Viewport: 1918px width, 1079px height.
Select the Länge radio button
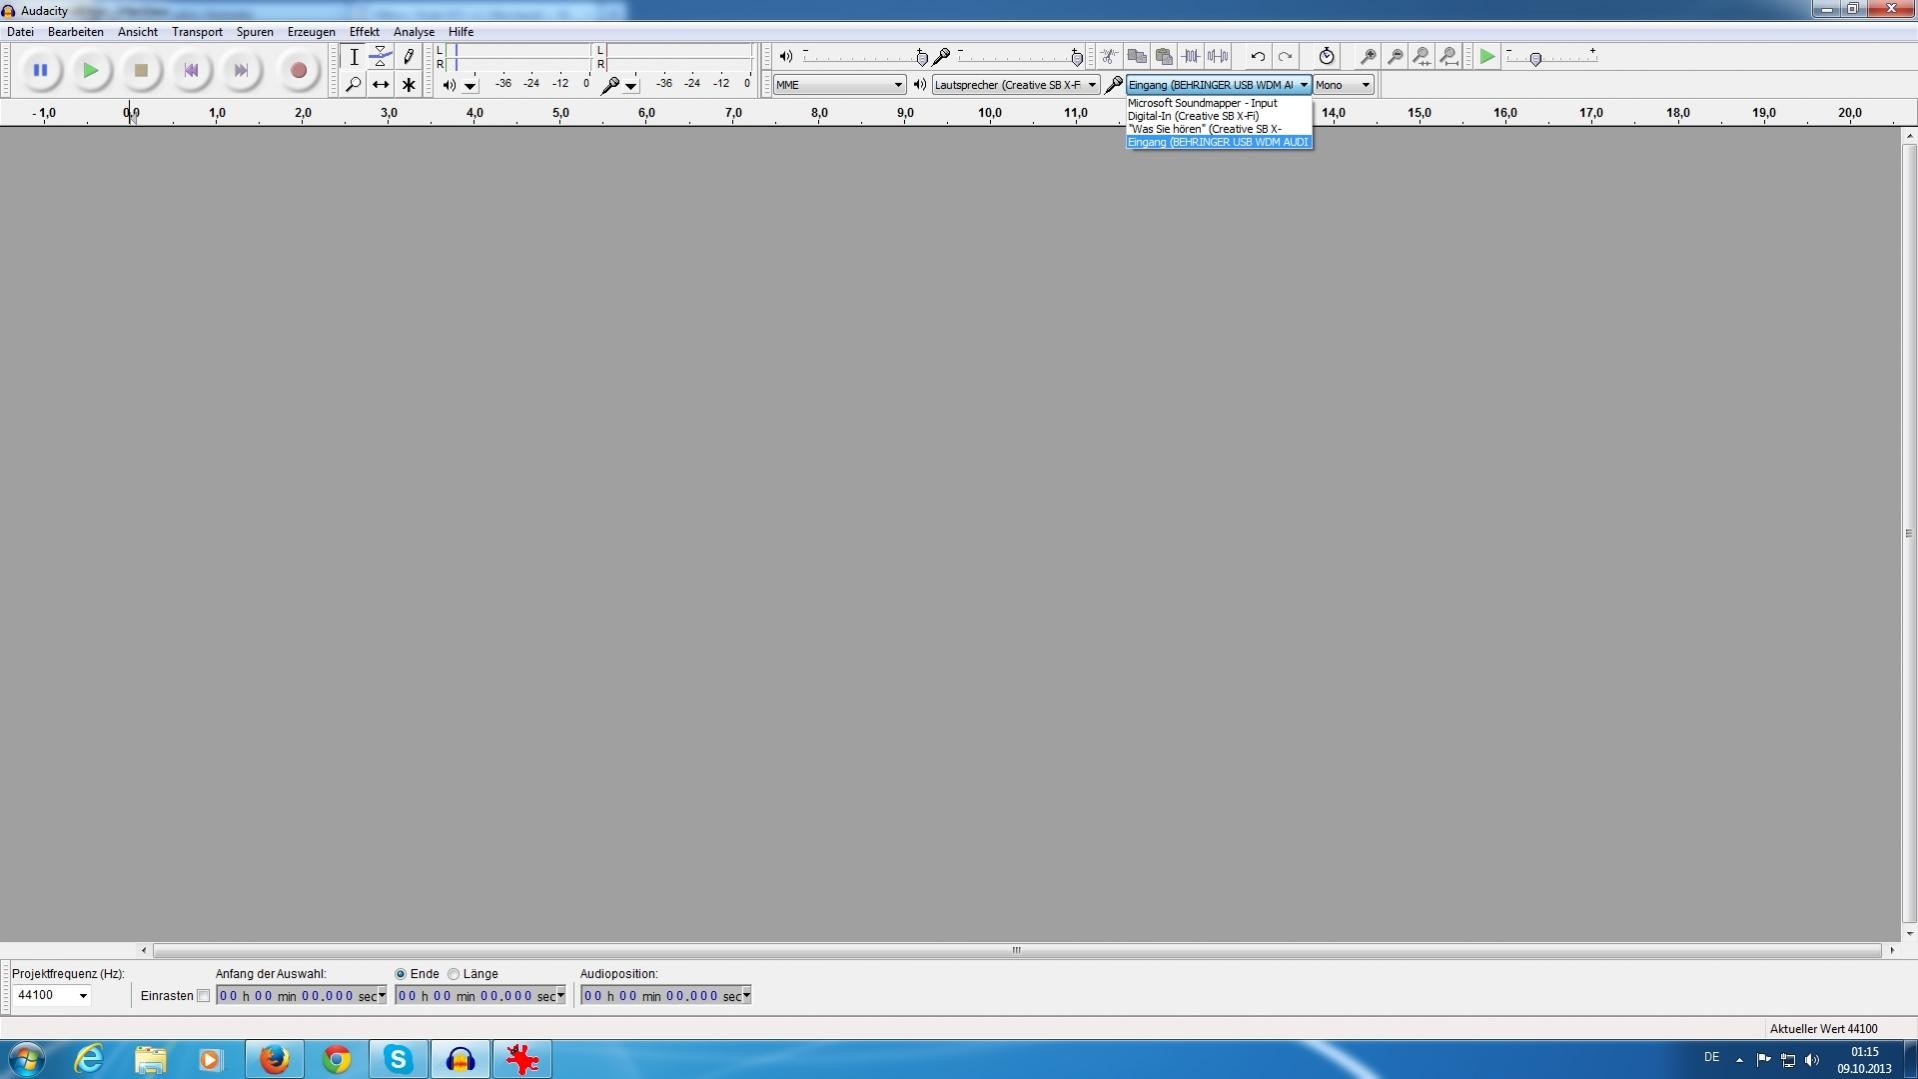click(x=453, y=974)
